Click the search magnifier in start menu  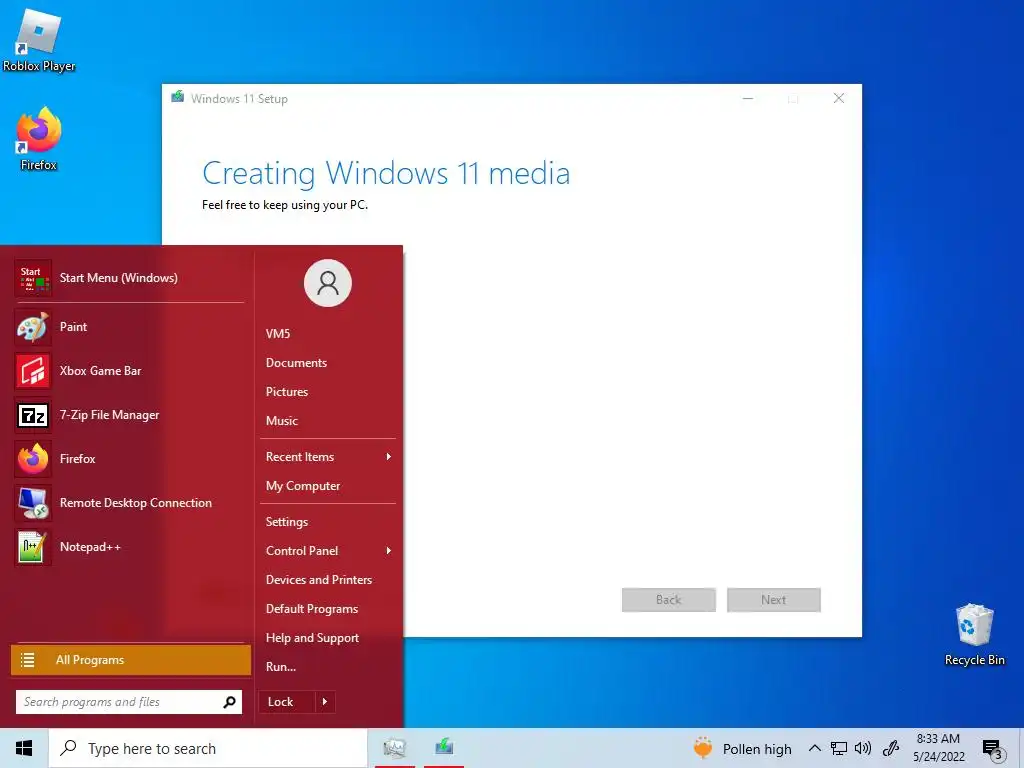pos(229,702)
